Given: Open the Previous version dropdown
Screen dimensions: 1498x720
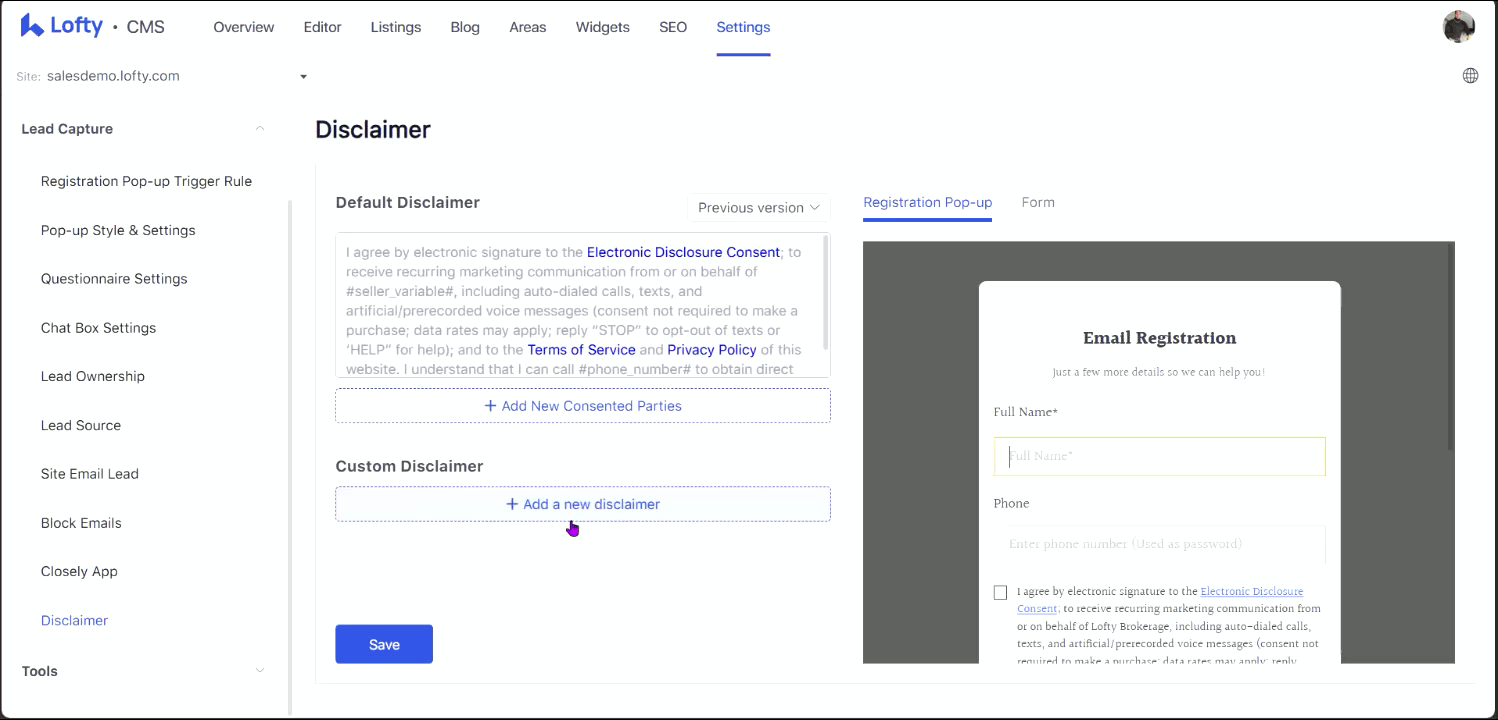Looking at the screenshot, I should (758, 208).
